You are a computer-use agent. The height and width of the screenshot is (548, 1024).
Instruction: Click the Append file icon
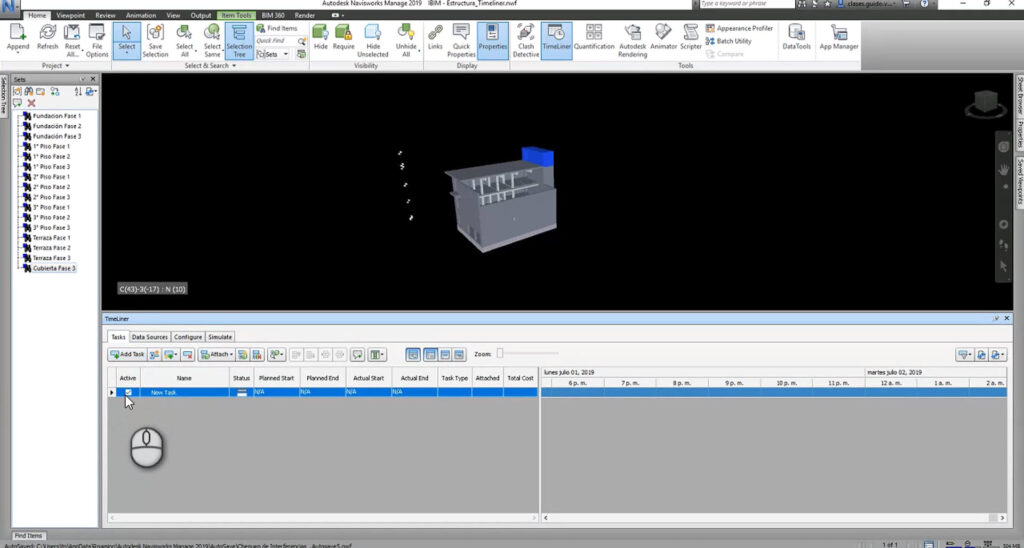pos(18,40)
